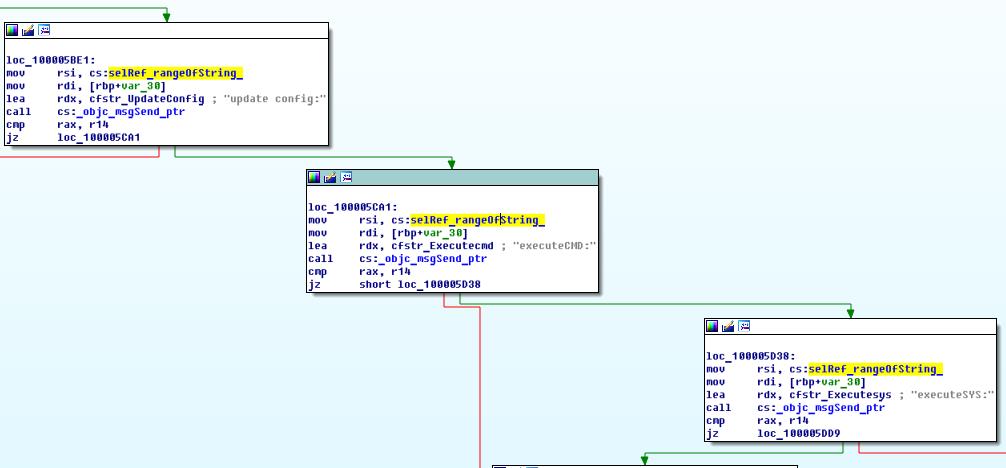Click var_30 operand in loc_100005CA1 block
Image resolution: width=1006 pixels, height=468 pixels.
pos(443,233)
